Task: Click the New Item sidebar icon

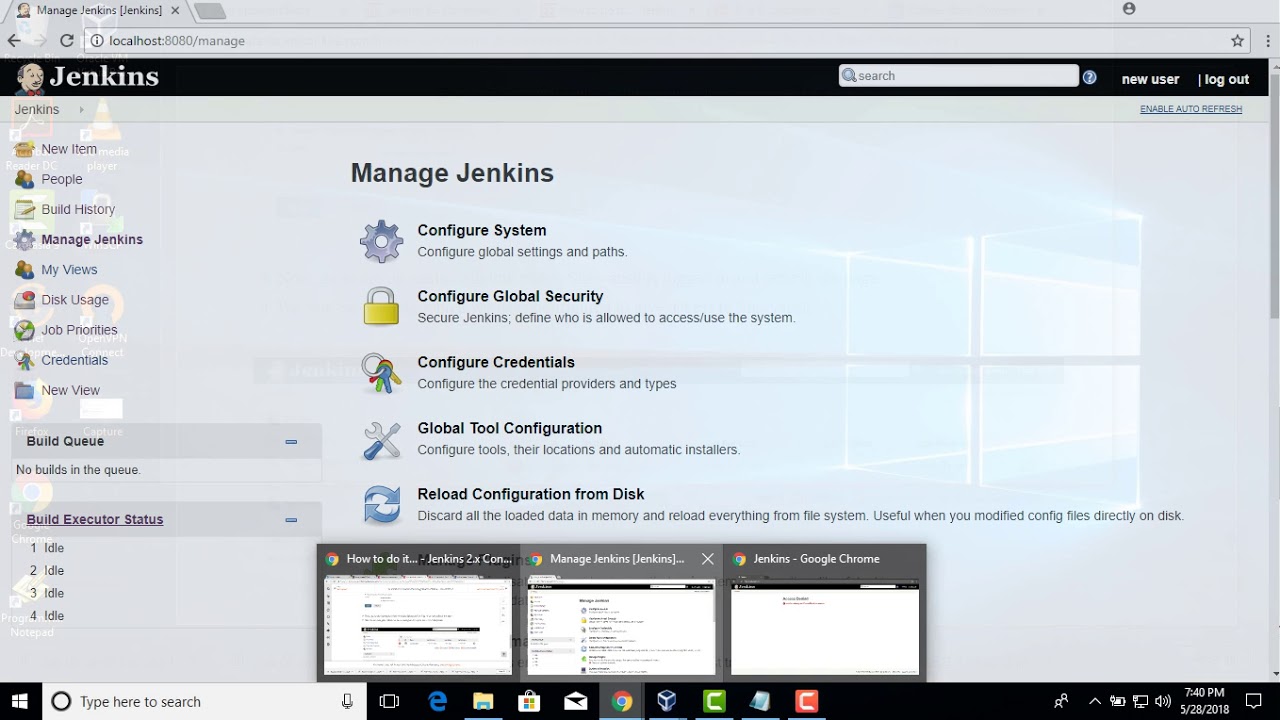Action: (24, 149)
